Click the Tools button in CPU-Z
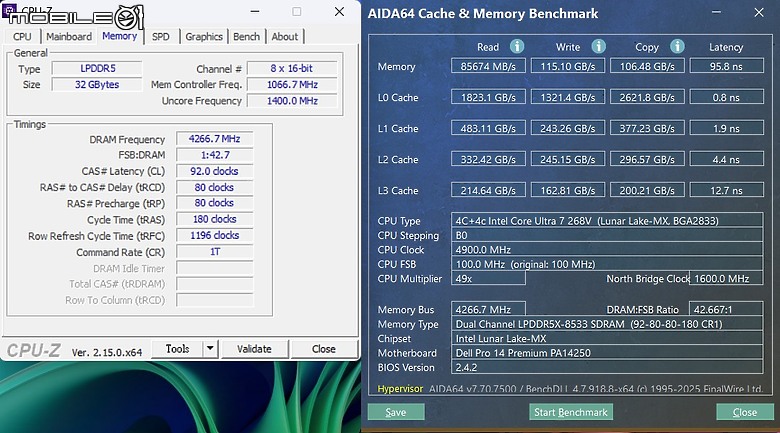 click(178, 348)
